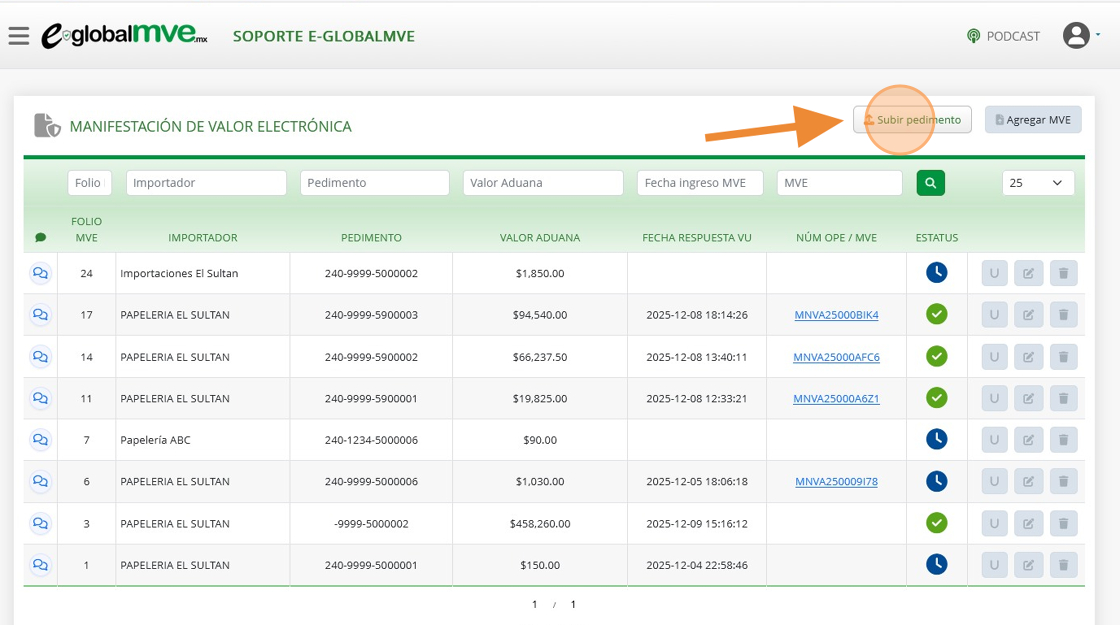Screen dimensions: 1120x625
Task: Click the green check status for folio 14
Action: [x=936, y=356]
